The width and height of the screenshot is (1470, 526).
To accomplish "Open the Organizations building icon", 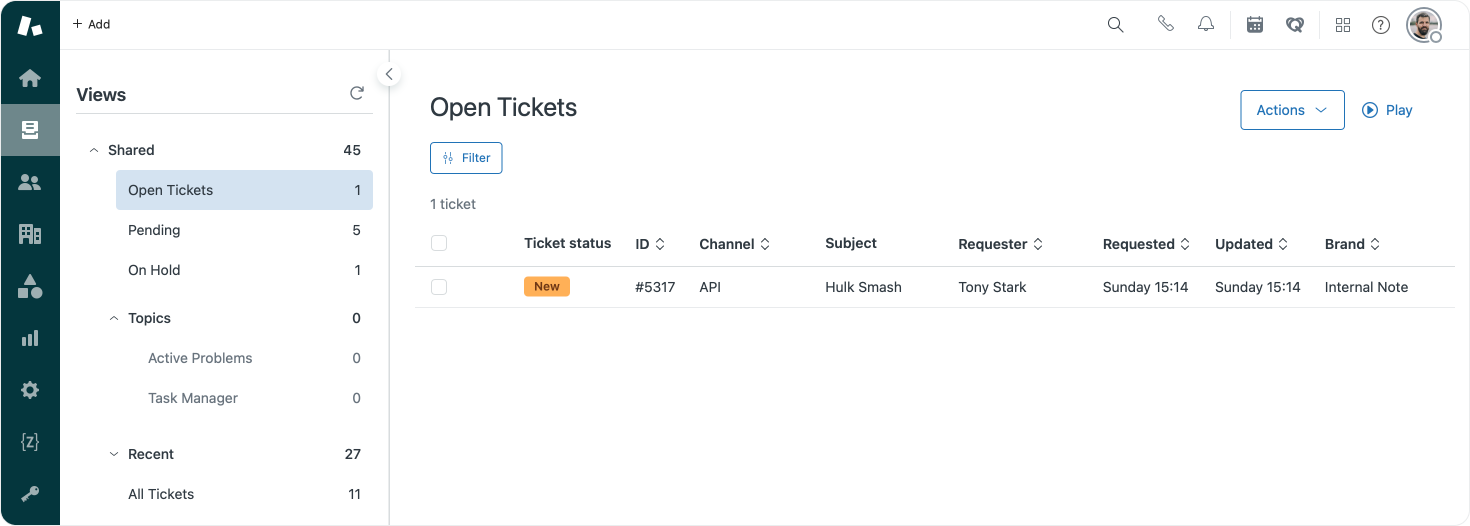I will (30, 234).
